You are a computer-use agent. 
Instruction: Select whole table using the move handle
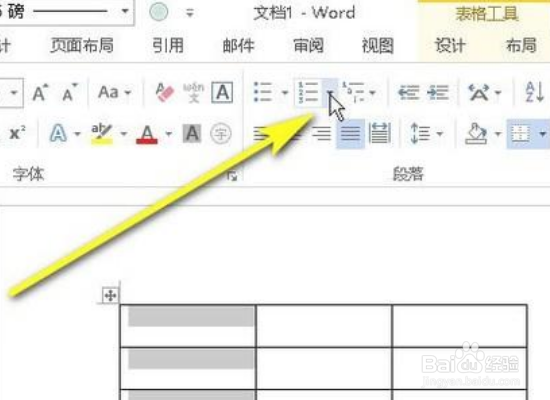[110, 295]
